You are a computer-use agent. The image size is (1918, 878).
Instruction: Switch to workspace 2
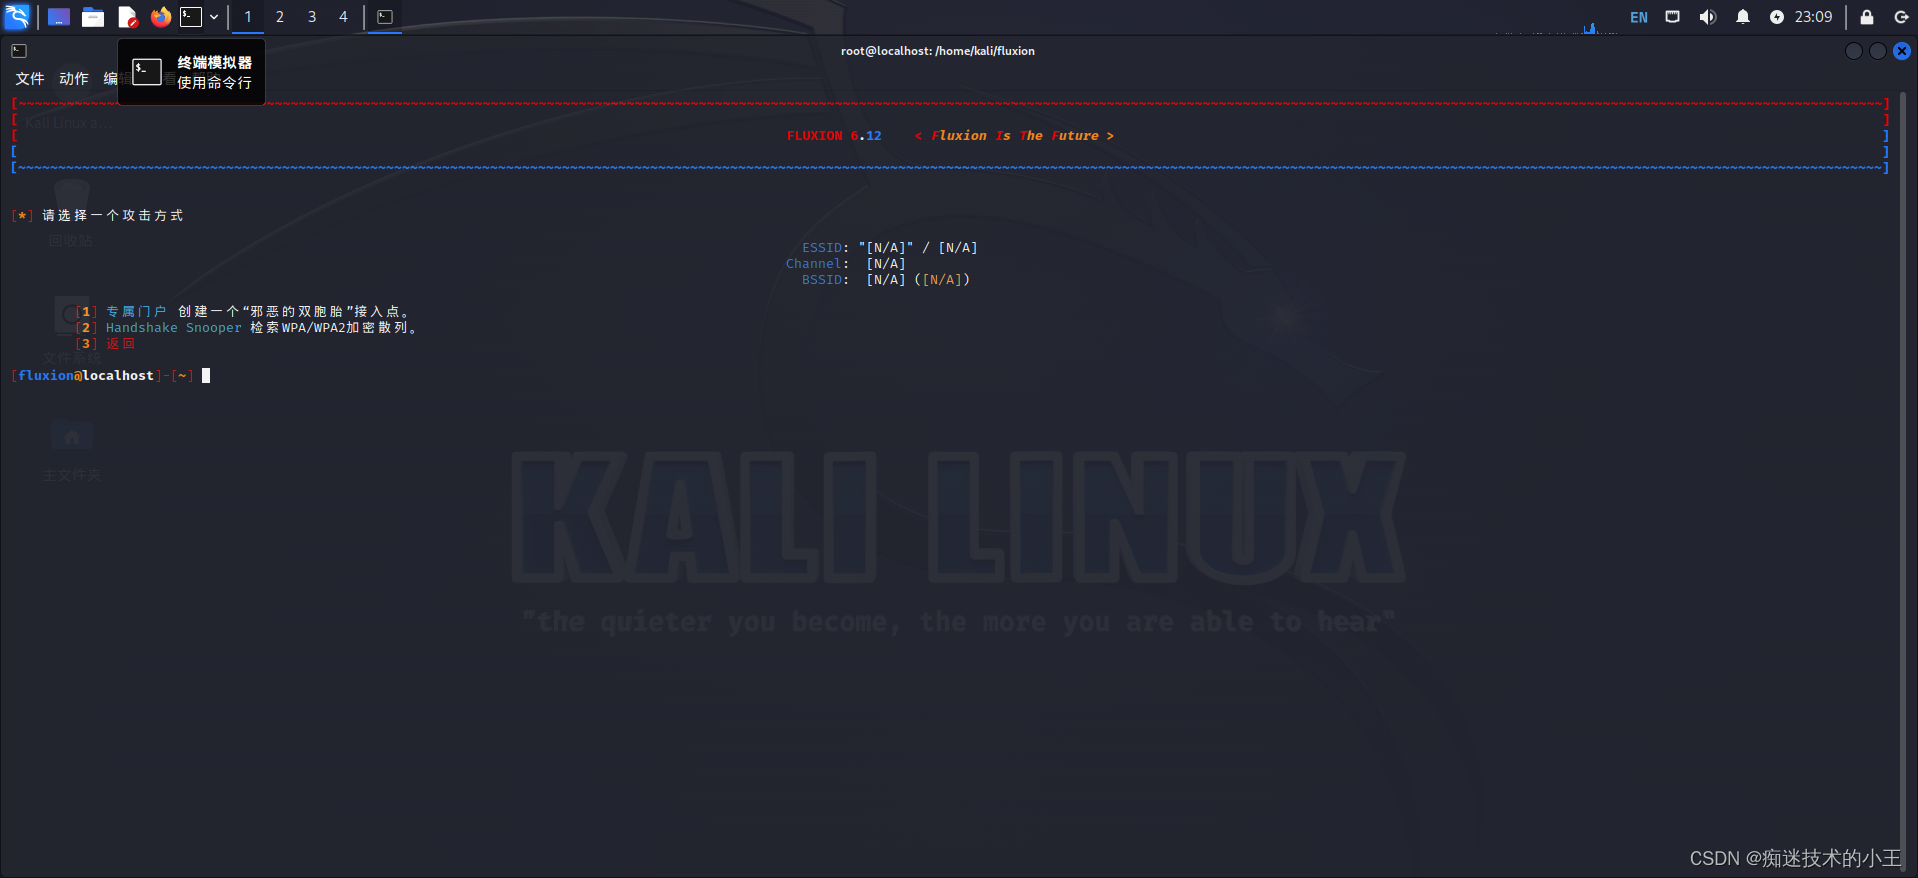pos(280,17)
